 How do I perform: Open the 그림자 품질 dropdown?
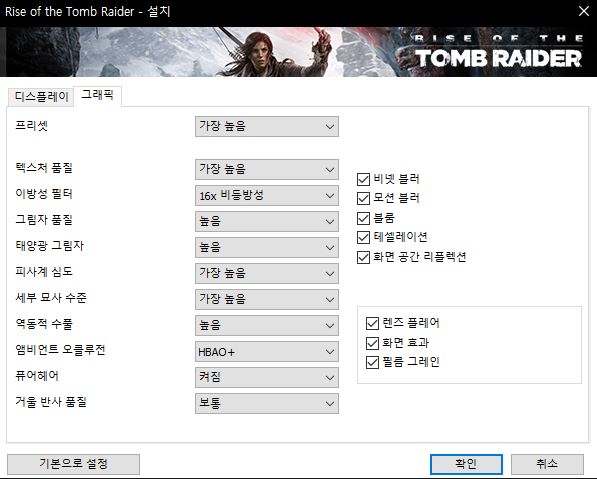(267, 222)
